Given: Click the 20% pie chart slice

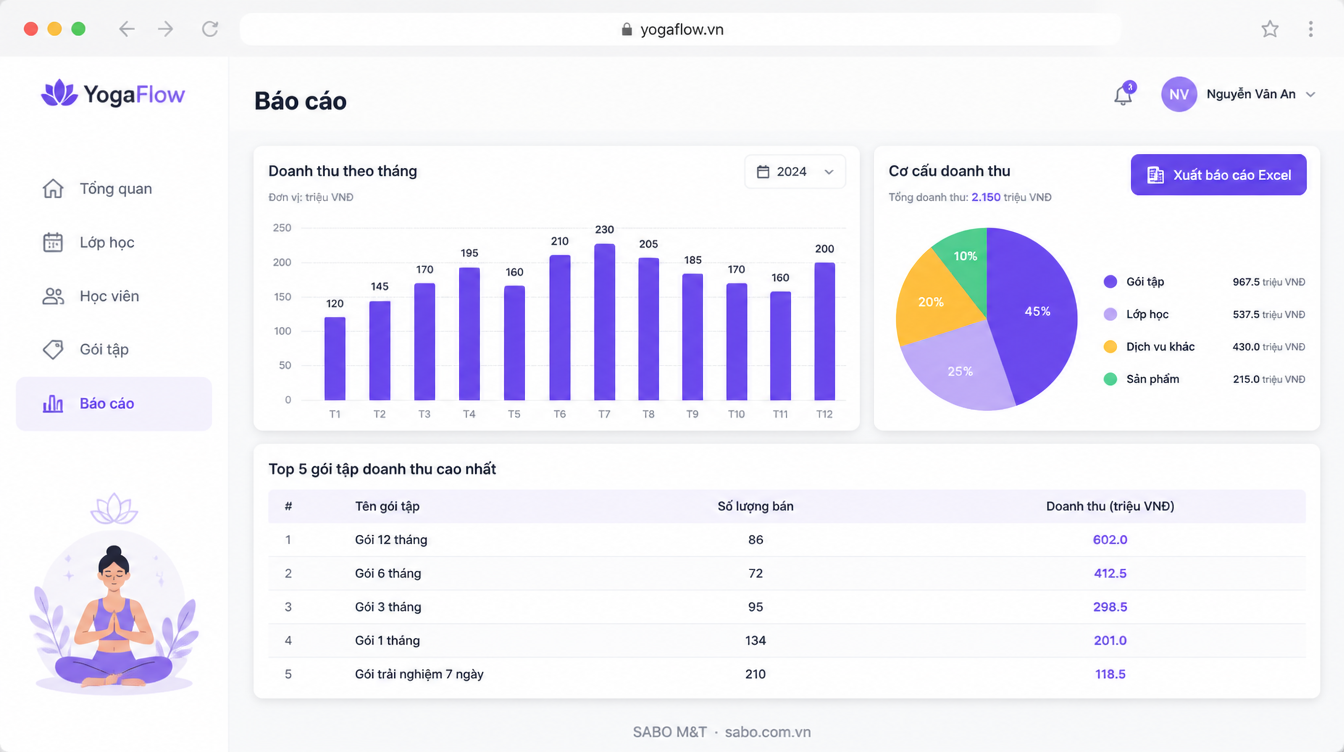Looking at the screenshot, I should (x=930, y=301).
